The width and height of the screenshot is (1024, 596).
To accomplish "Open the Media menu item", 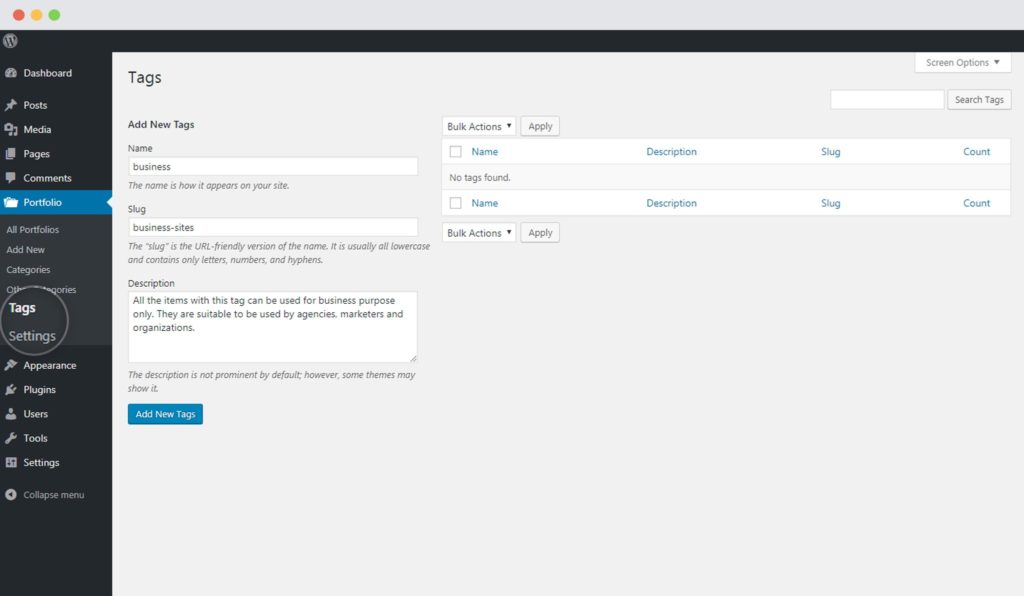I will 37,129.
